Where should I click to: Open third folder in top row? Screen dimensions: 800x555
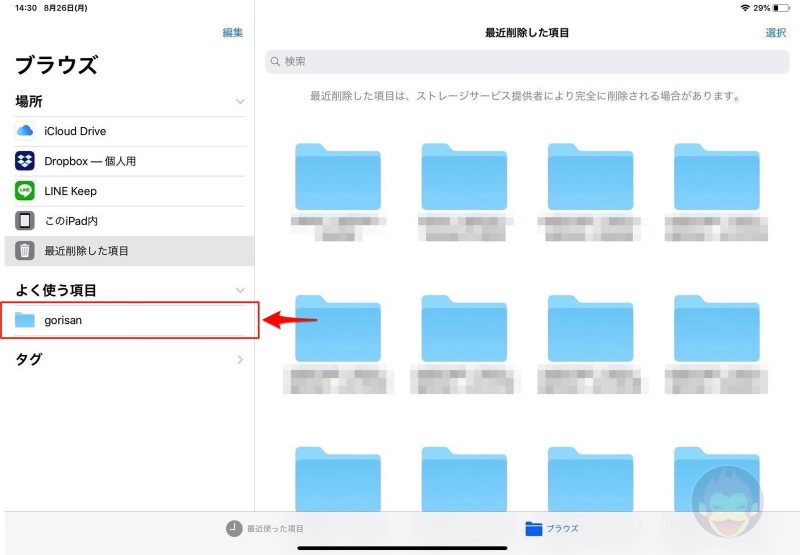[590, 176]
